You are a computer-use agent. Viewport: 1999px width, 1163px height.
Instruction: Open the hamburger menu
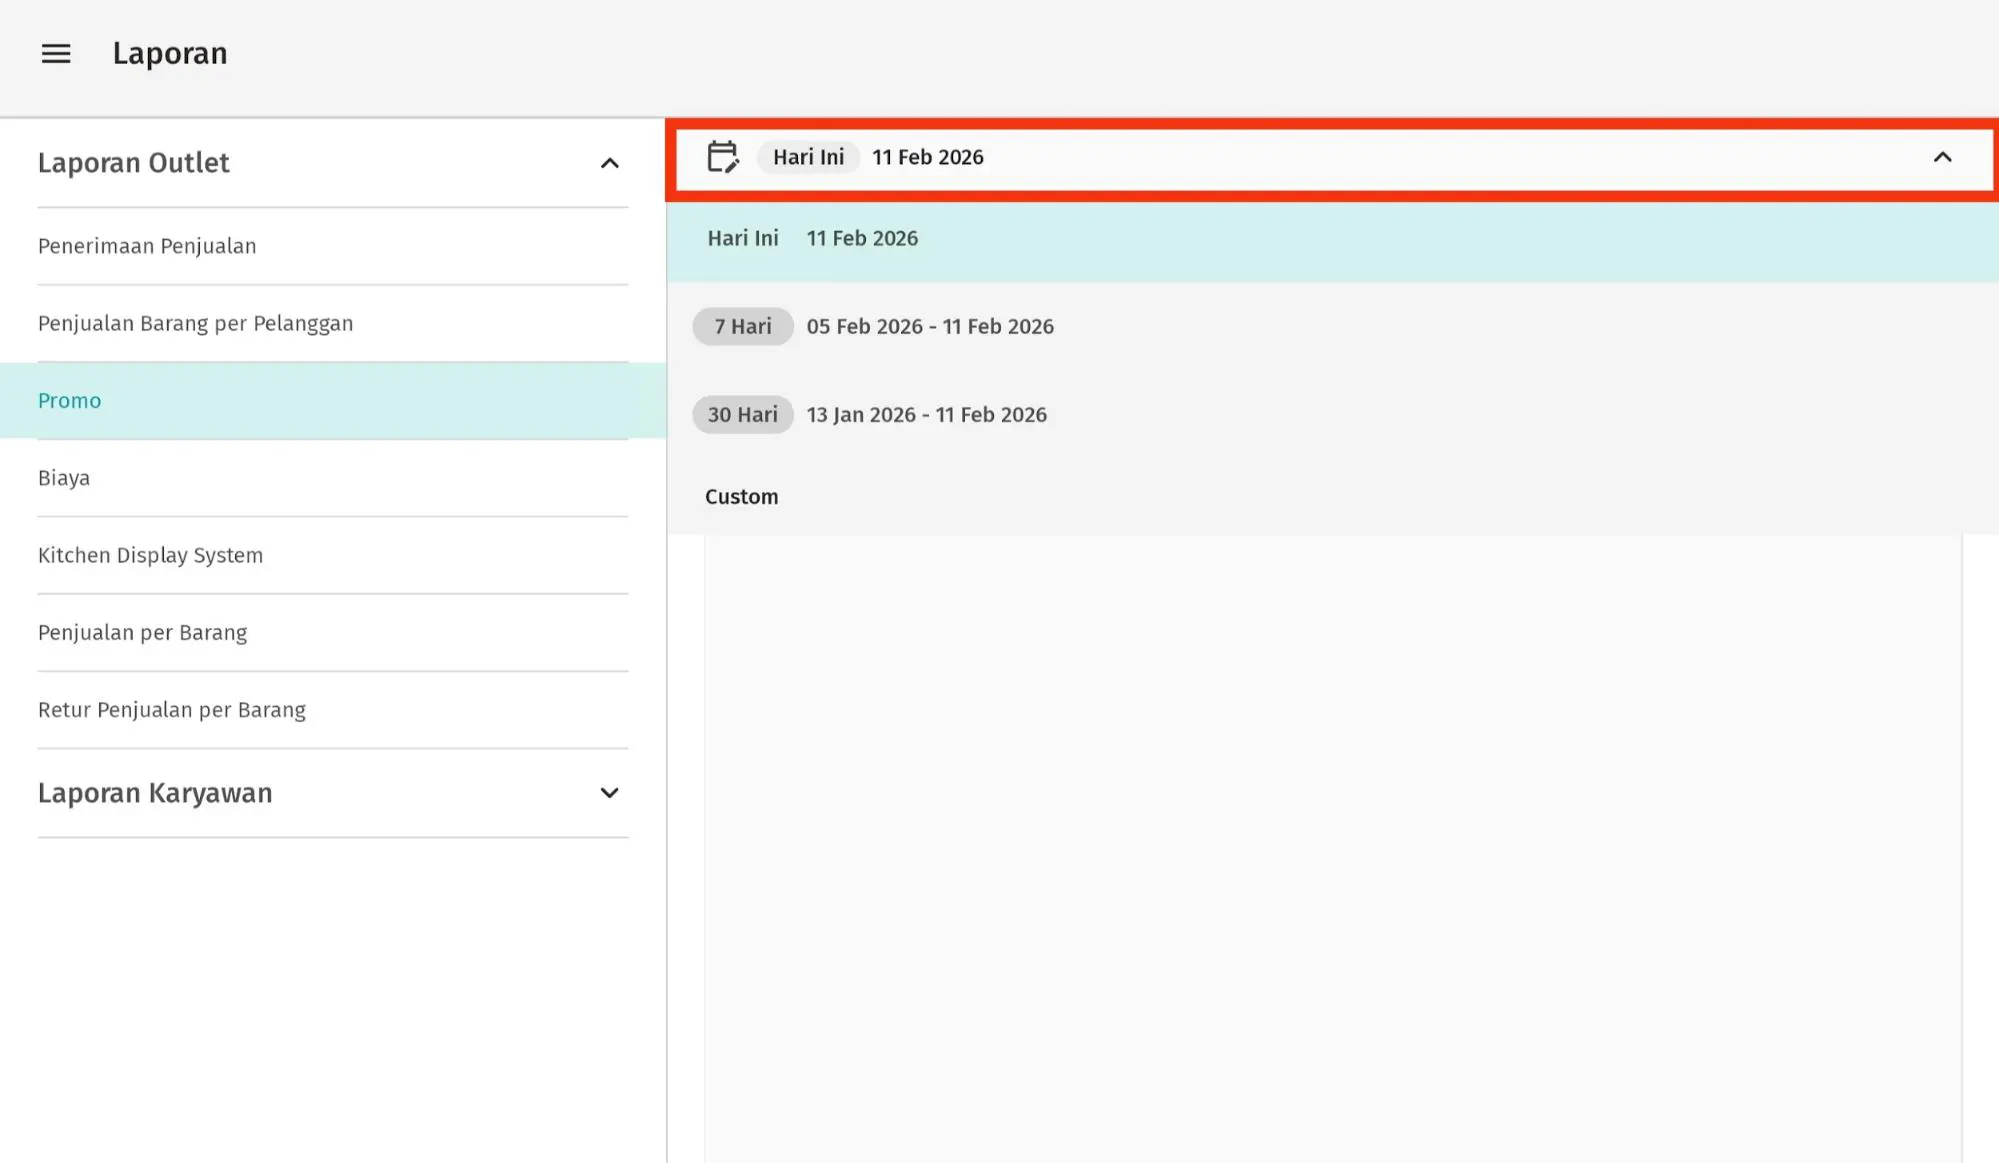coord(56,54)
